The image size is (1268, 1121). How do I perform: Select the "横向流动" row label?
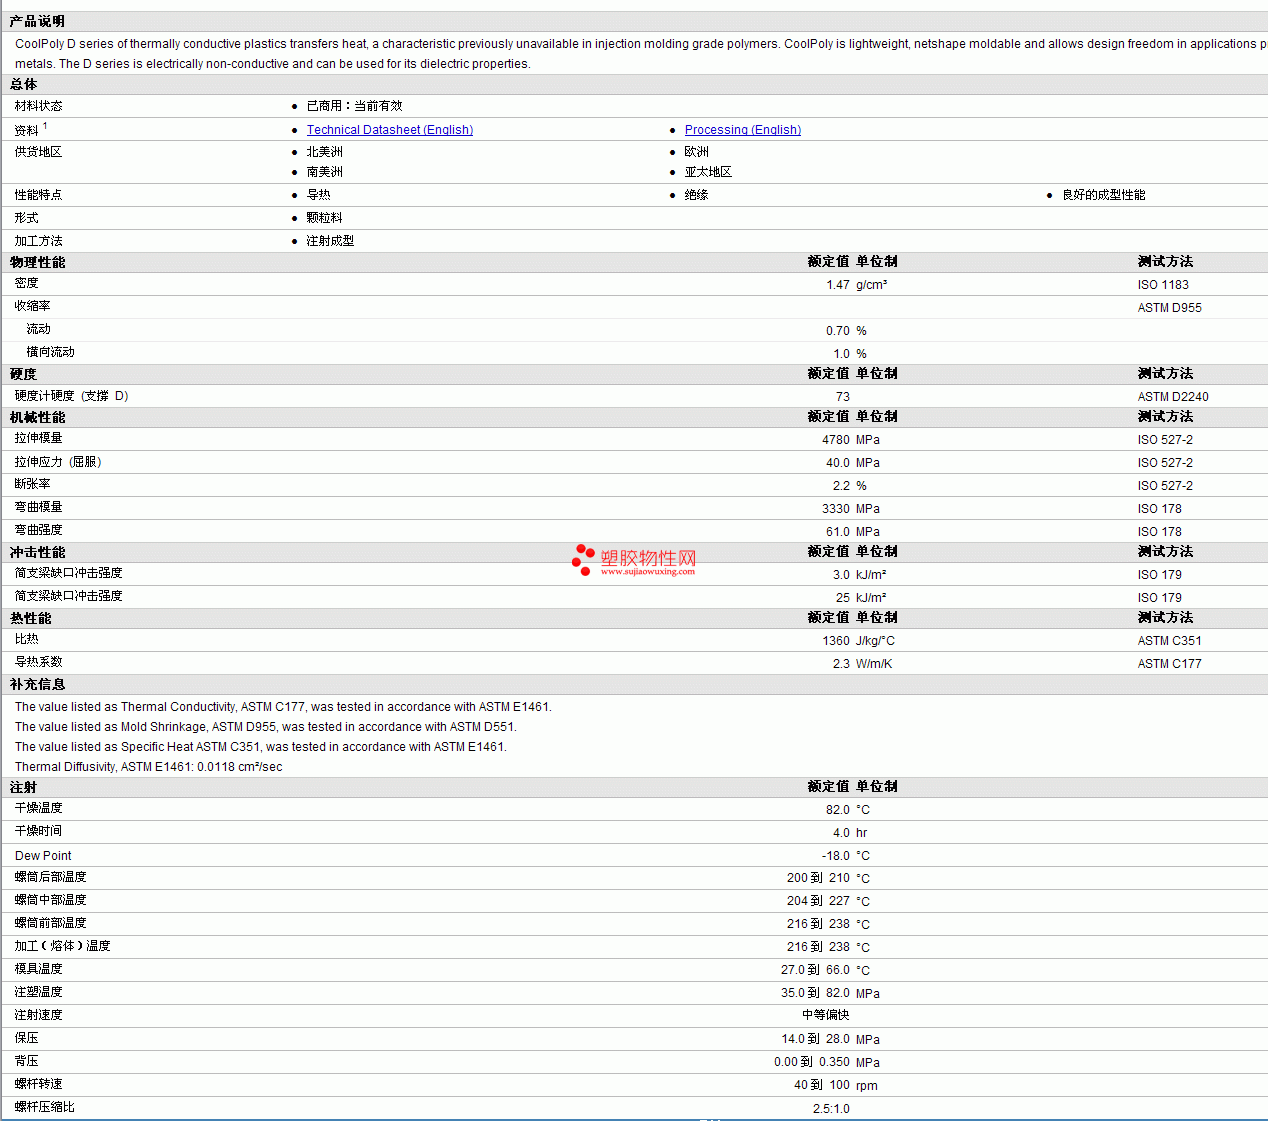tap(51, 352)
